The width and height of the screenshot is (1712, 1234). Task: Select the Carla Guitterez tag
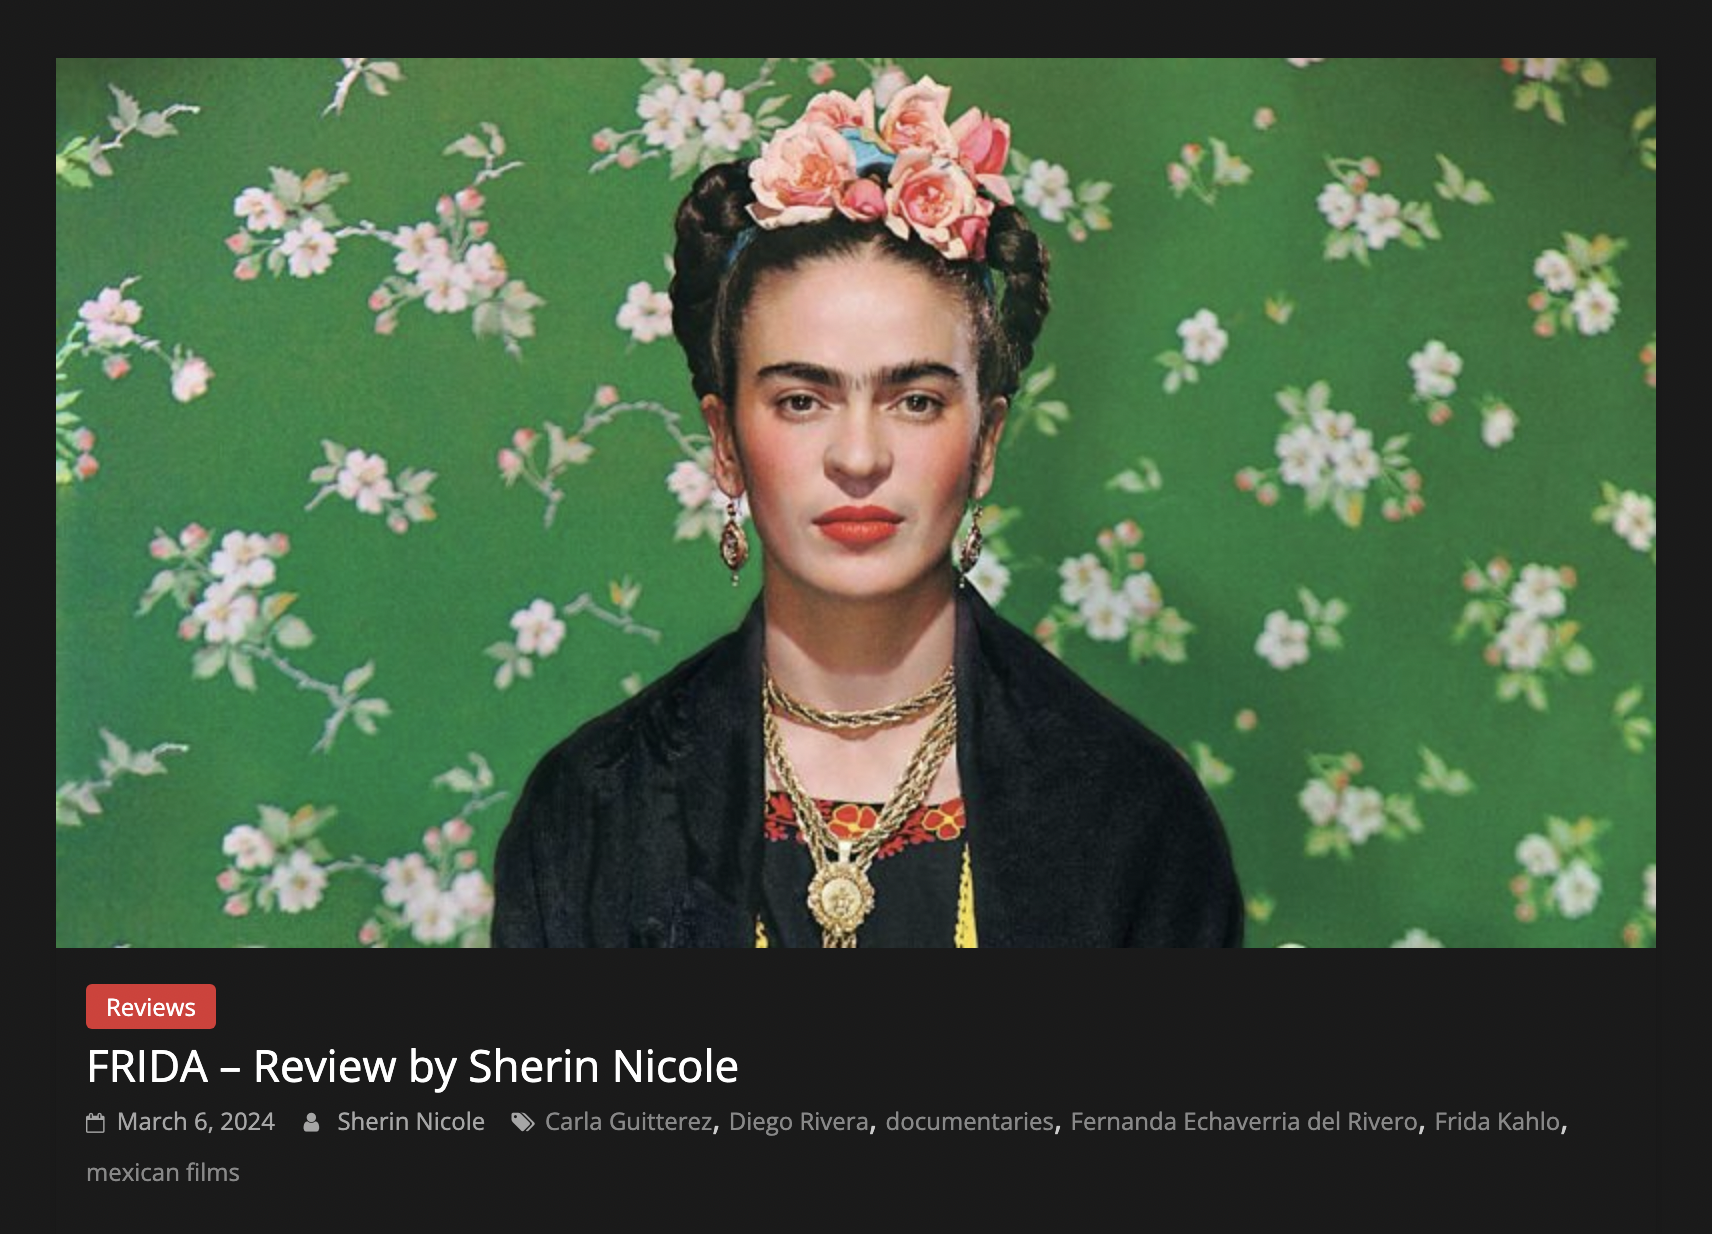coord(628,1122)
